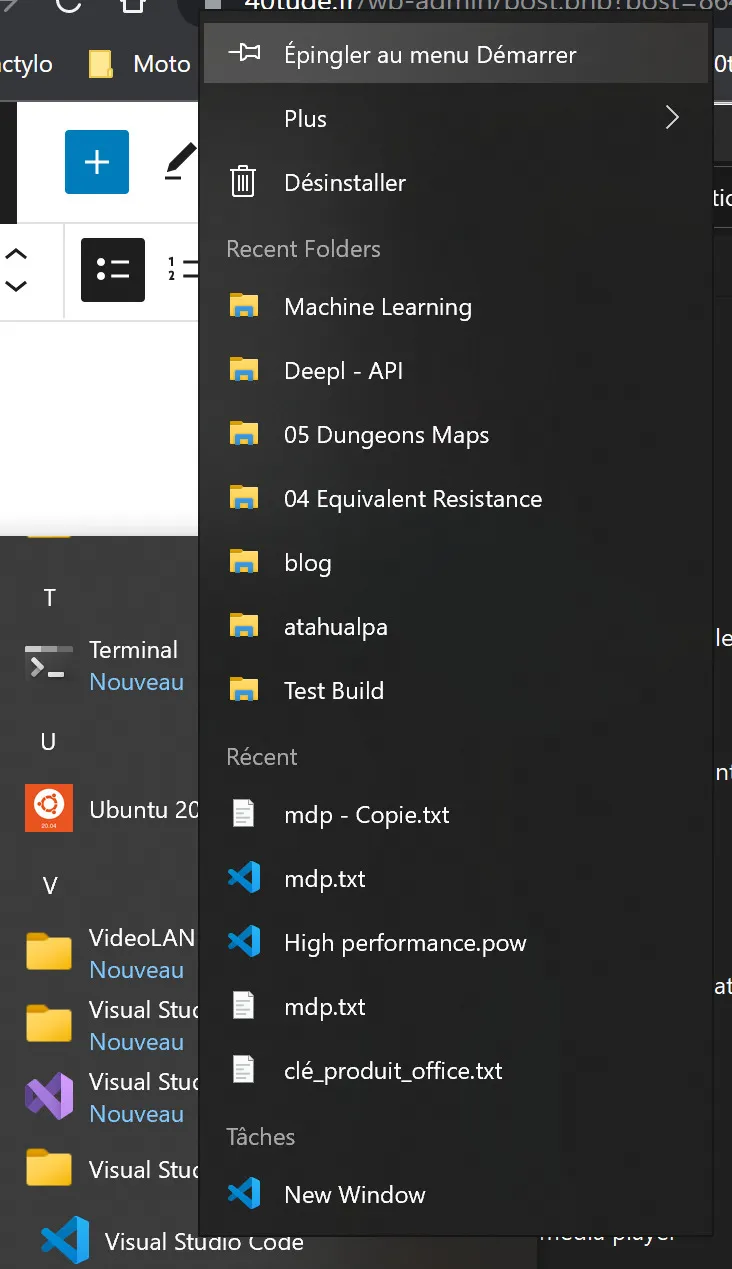Expand the Plus submenu
Screen dimensions: 732x1269
coord(456,118)
